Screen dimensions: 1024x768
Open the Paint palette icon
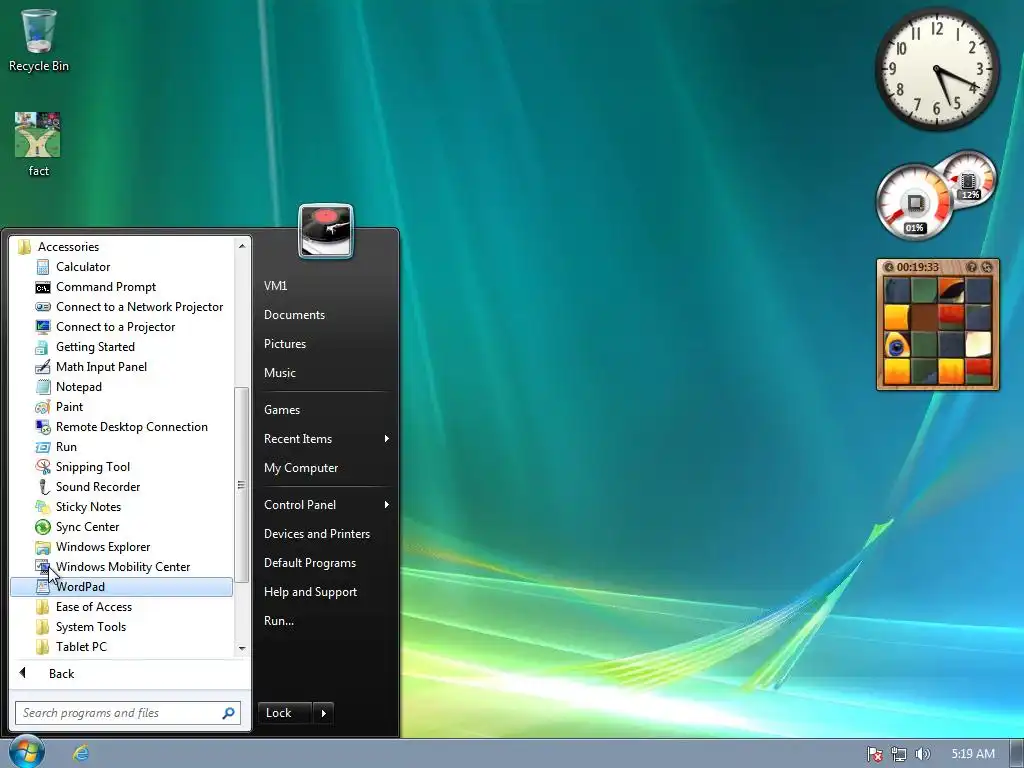click(43, 407)
